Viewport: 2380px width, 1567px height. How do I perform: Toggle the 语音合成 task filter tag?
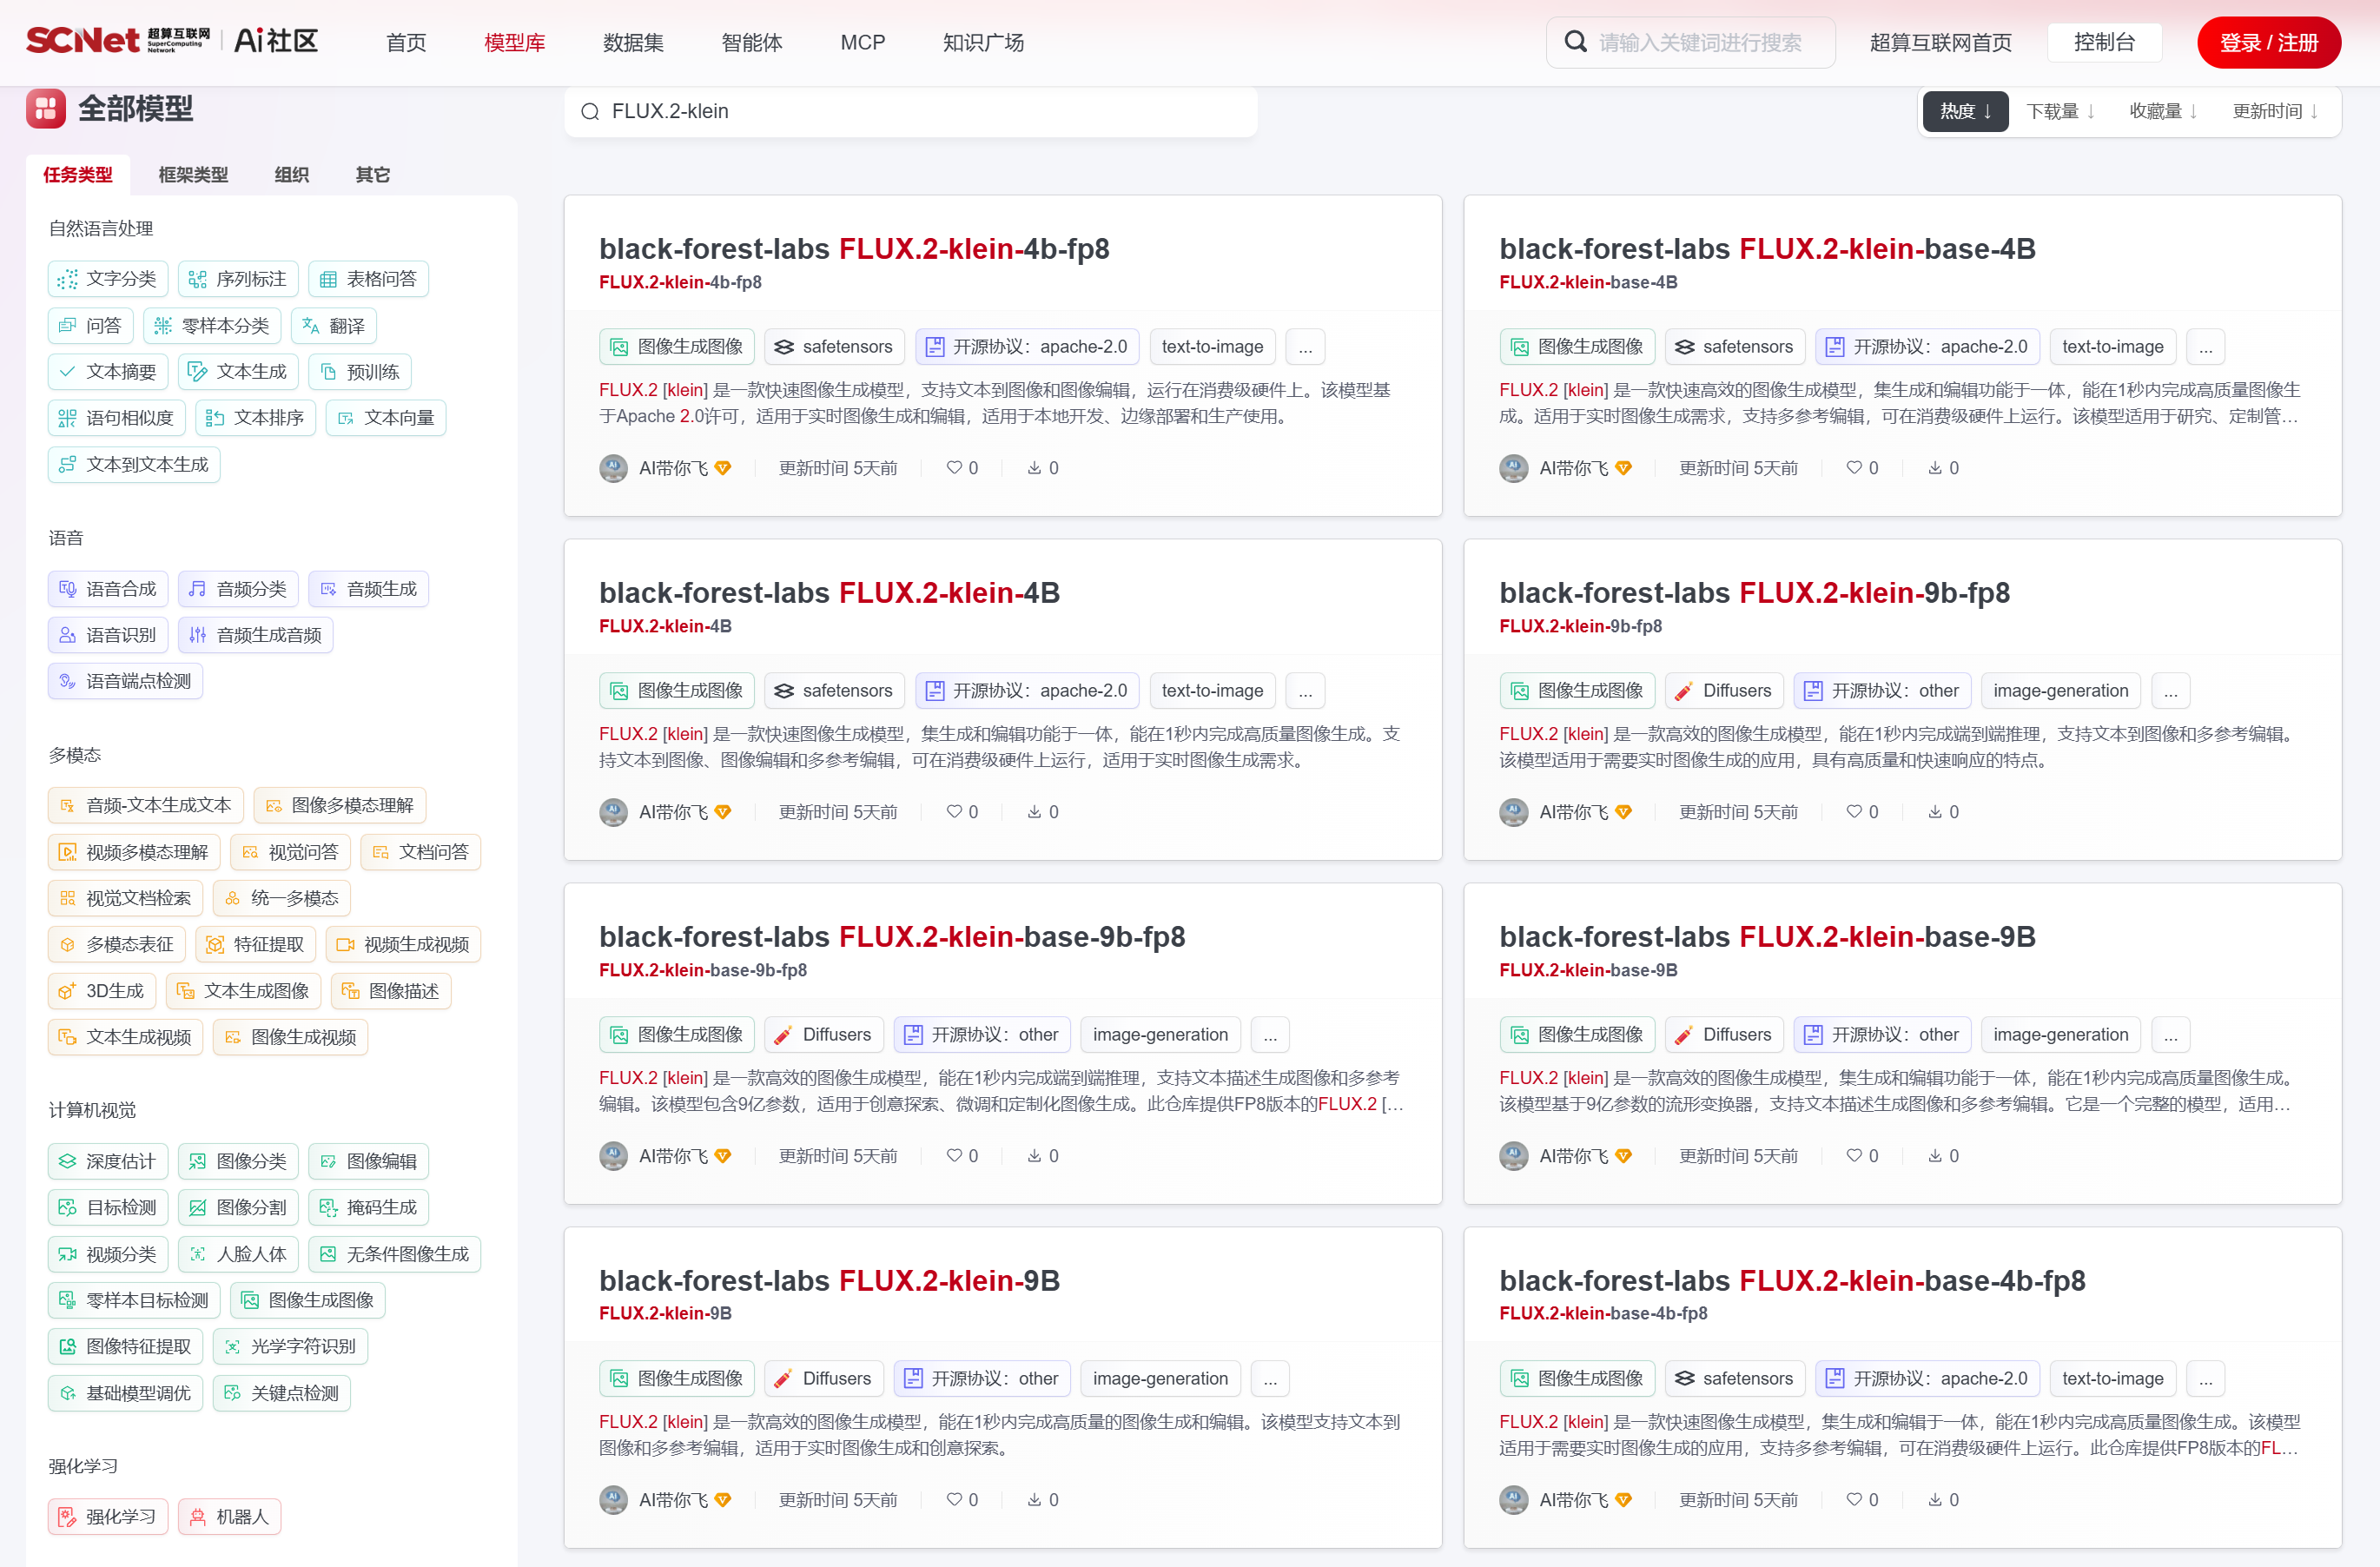tap(108, 589)
